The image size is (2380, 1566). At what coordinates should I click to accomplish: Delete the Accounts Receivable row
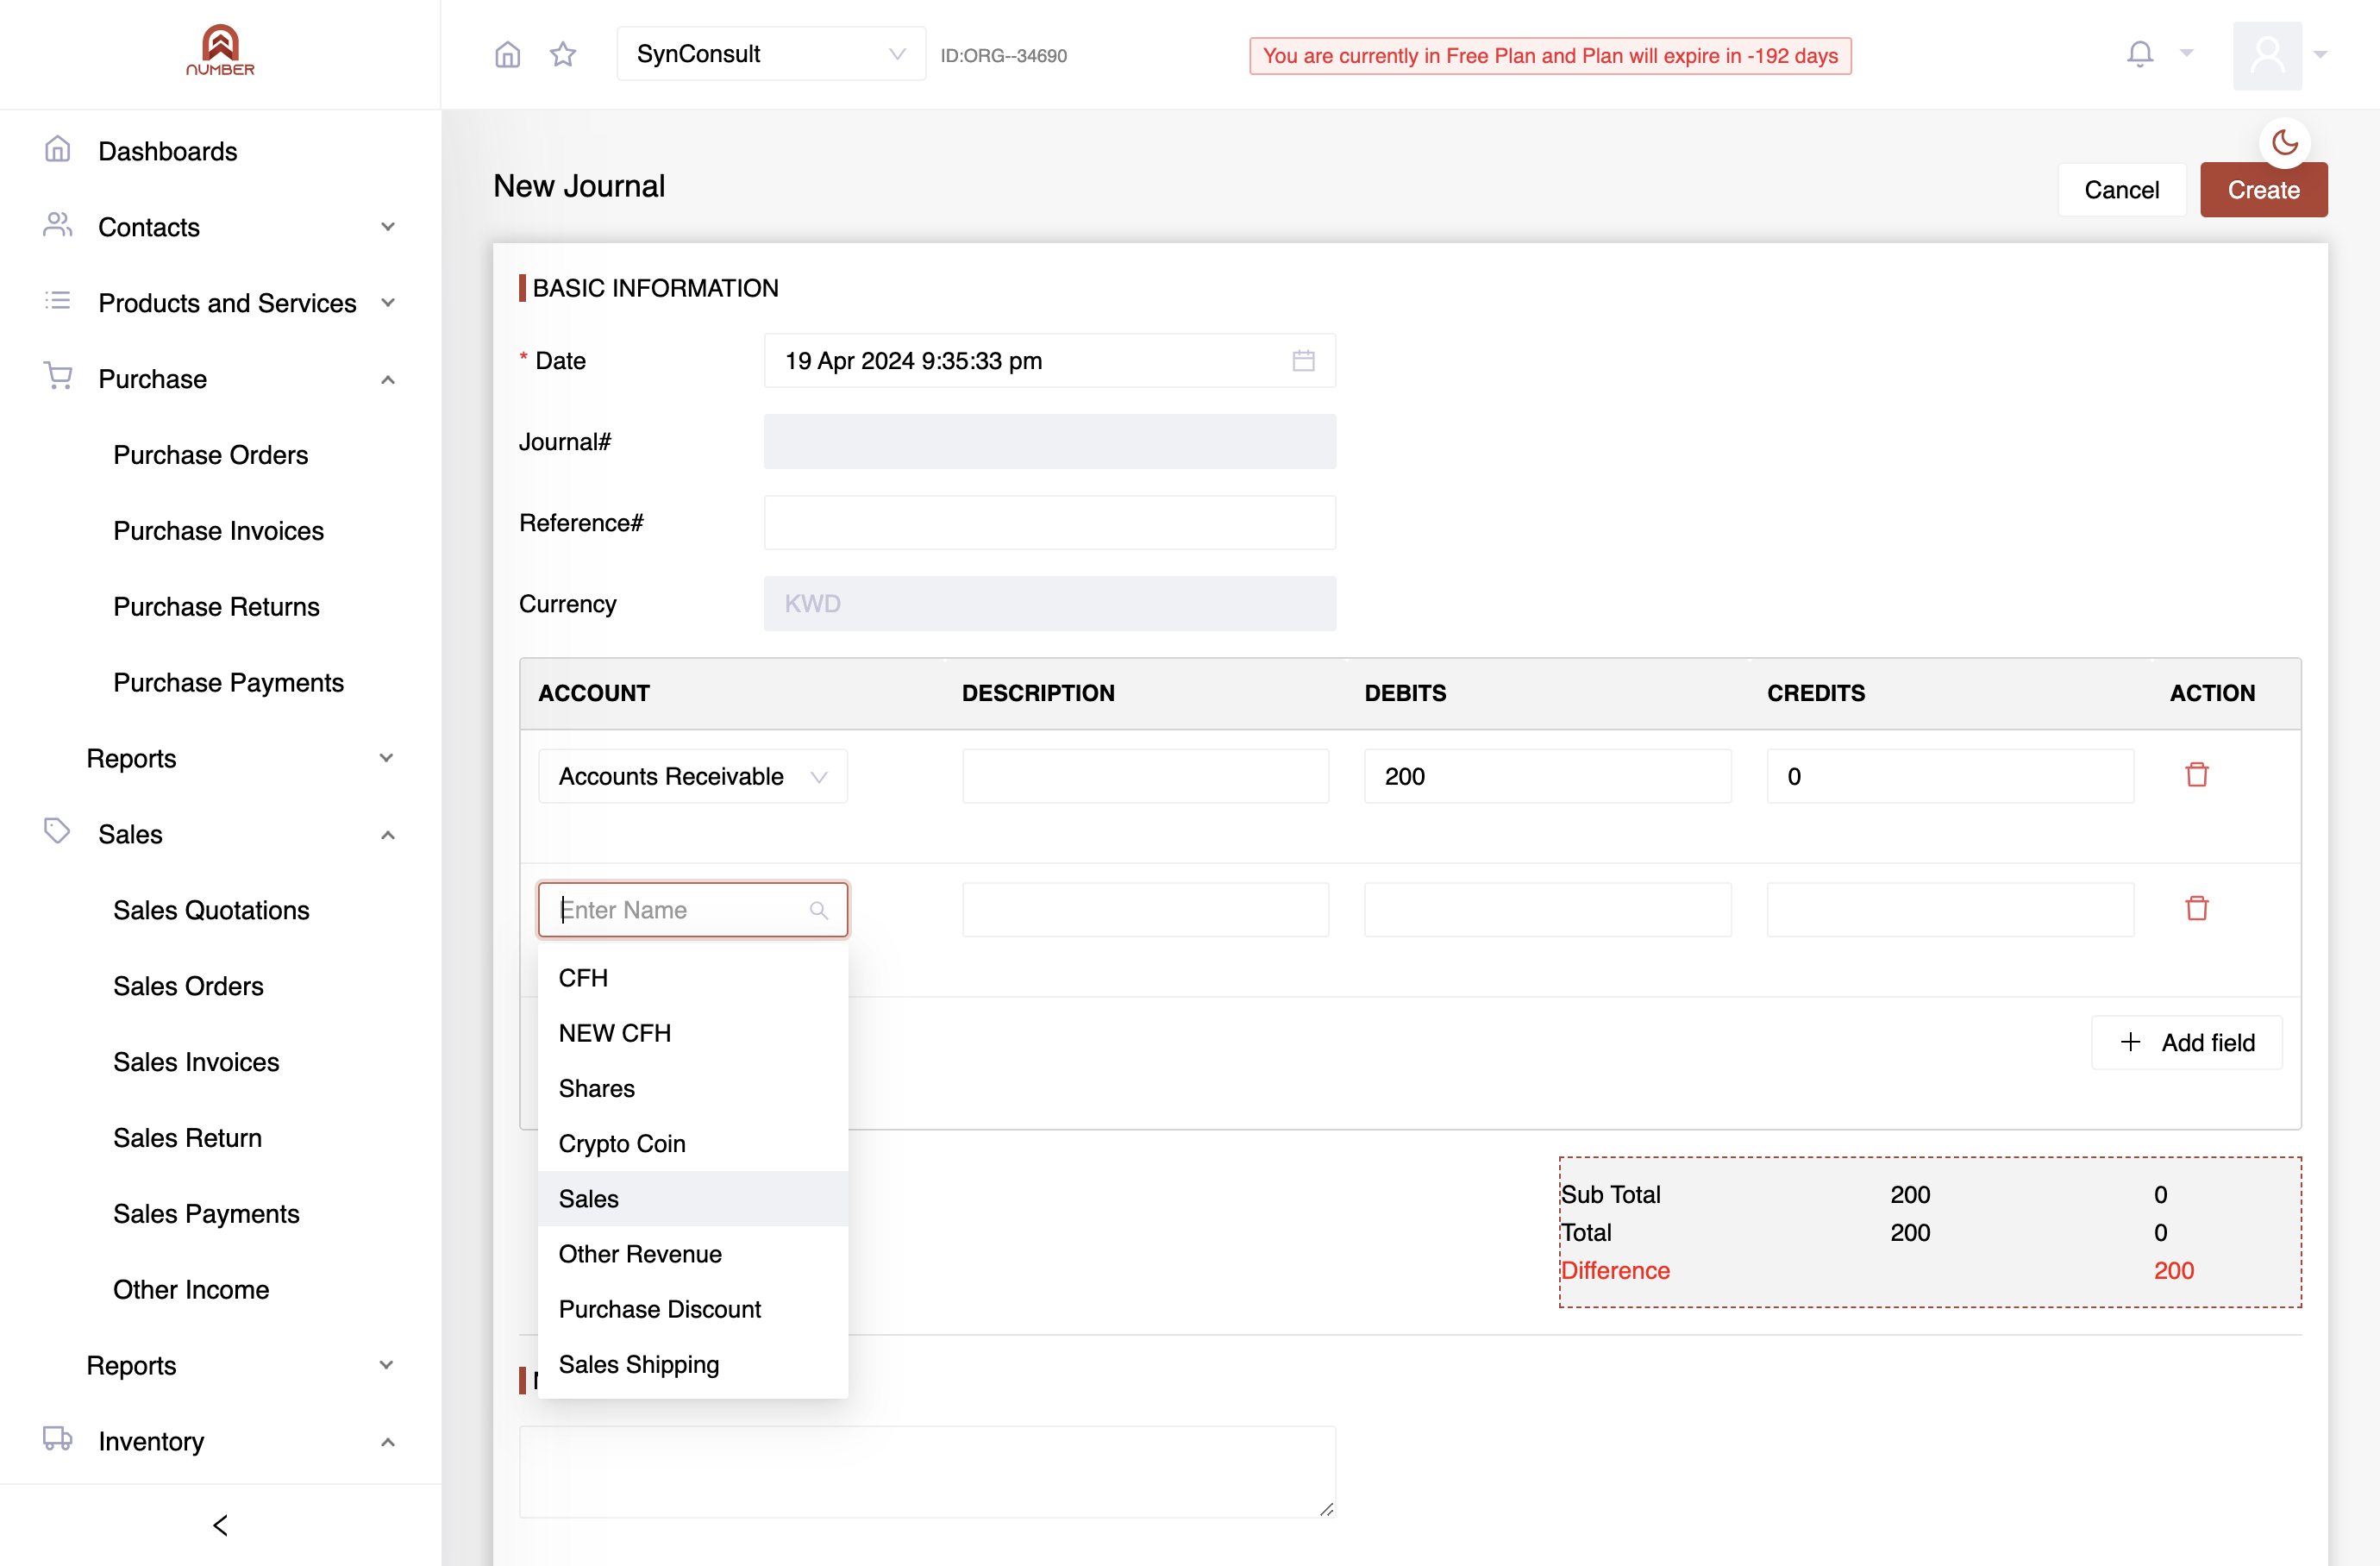pyautogui.click(x=2196, y=775)
